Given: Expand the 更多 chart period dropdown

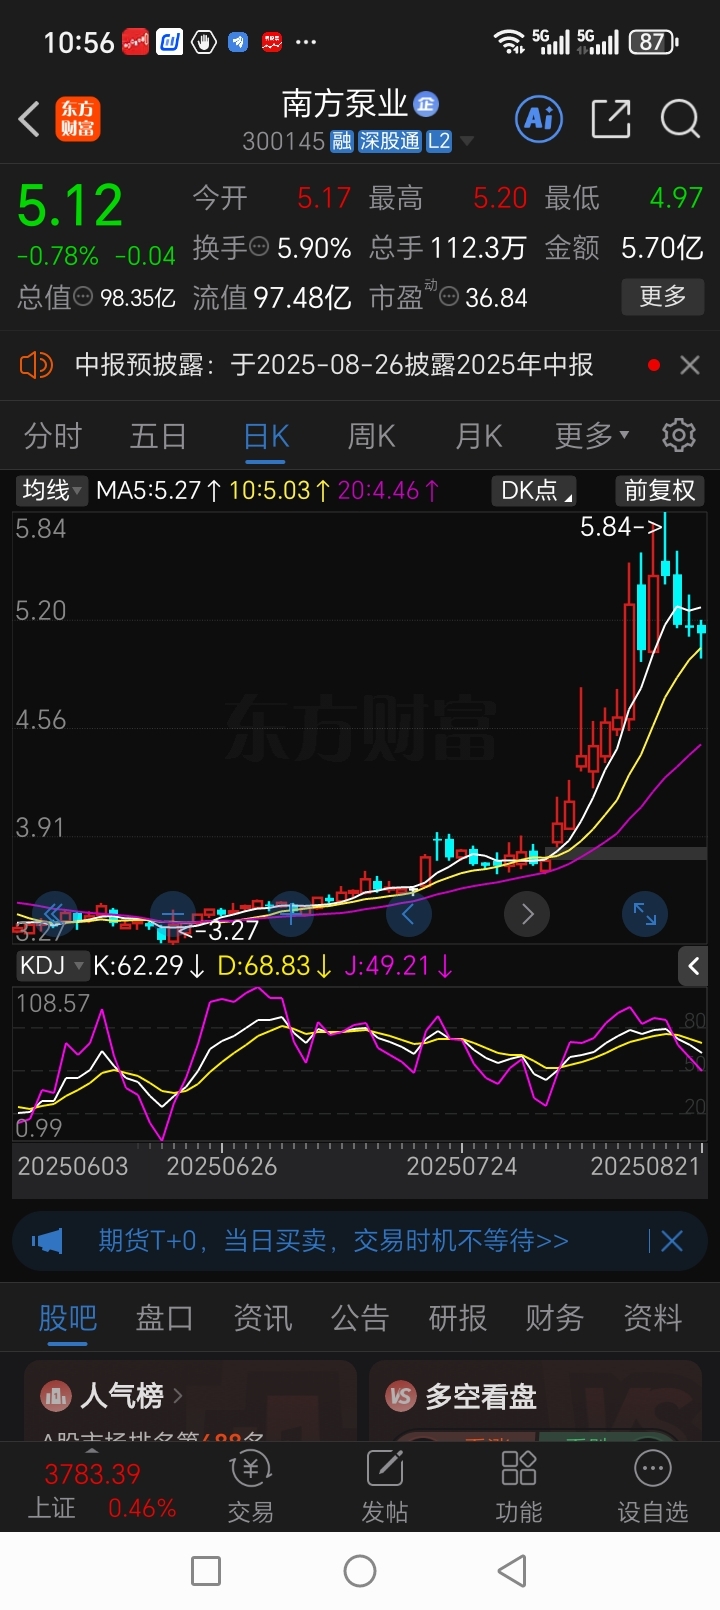Looking at the screenshot, I should [592, 435].
